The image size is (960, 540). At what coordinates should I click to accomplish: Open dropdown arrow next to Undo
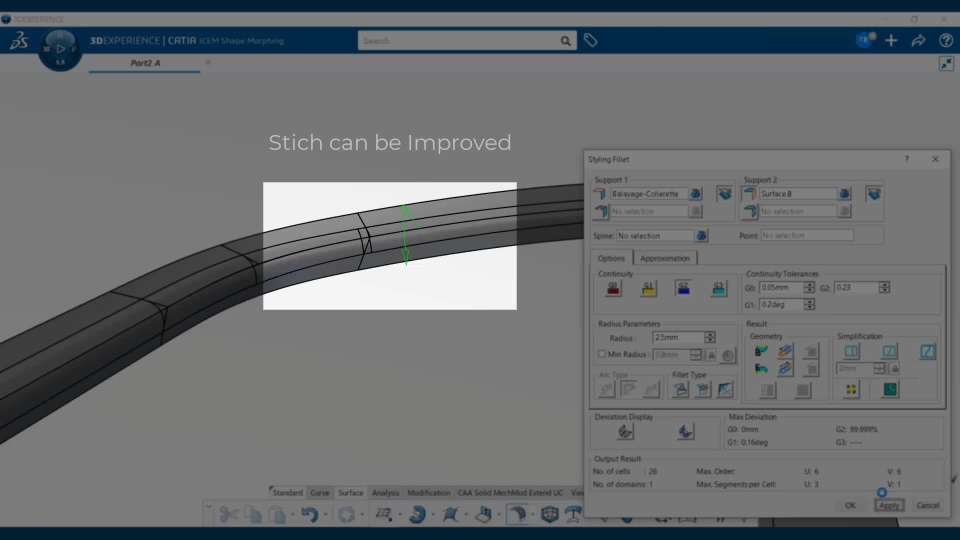(325, 515)
